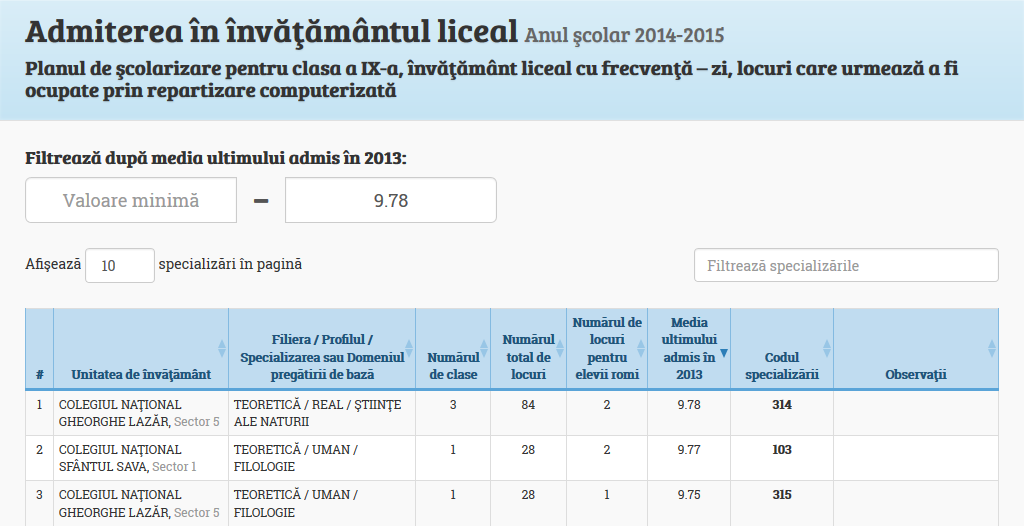Click the Valoare minimă input field
1024x526 pixels.
[x=131, y=200]
